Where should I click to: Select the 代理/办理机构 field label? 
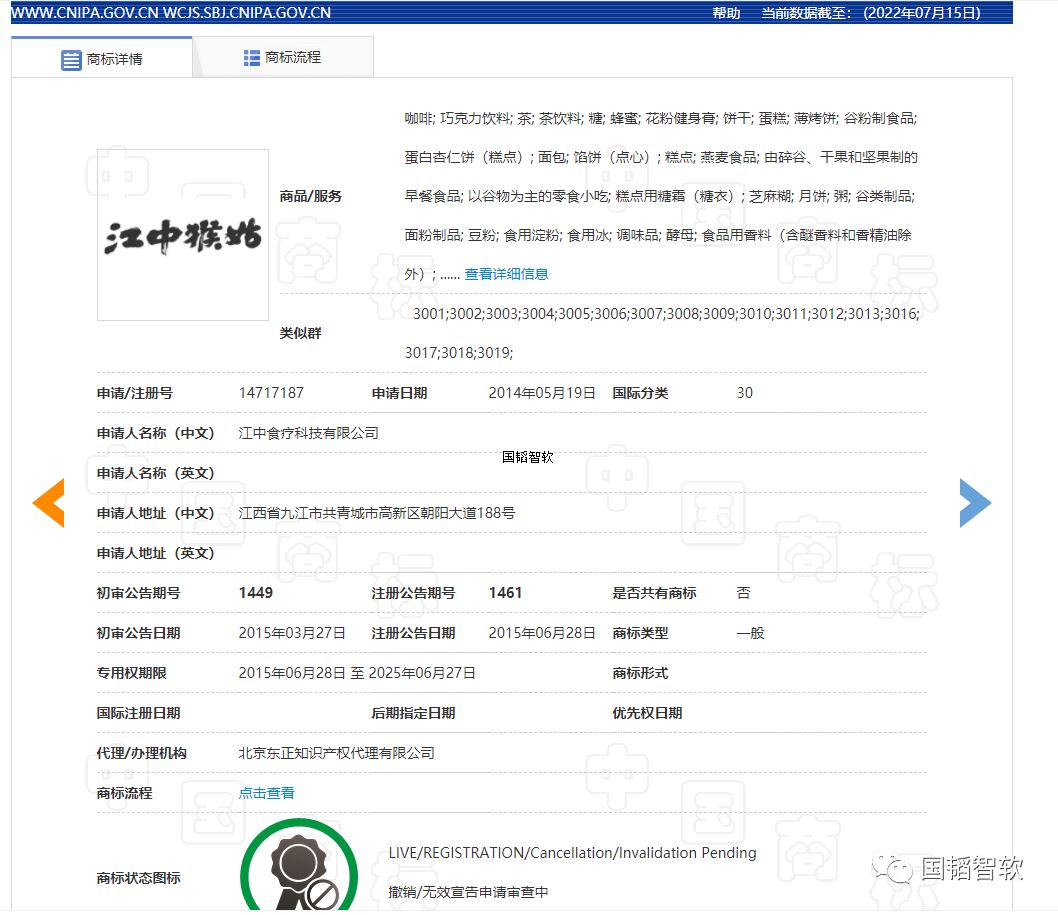pos(142,753)
